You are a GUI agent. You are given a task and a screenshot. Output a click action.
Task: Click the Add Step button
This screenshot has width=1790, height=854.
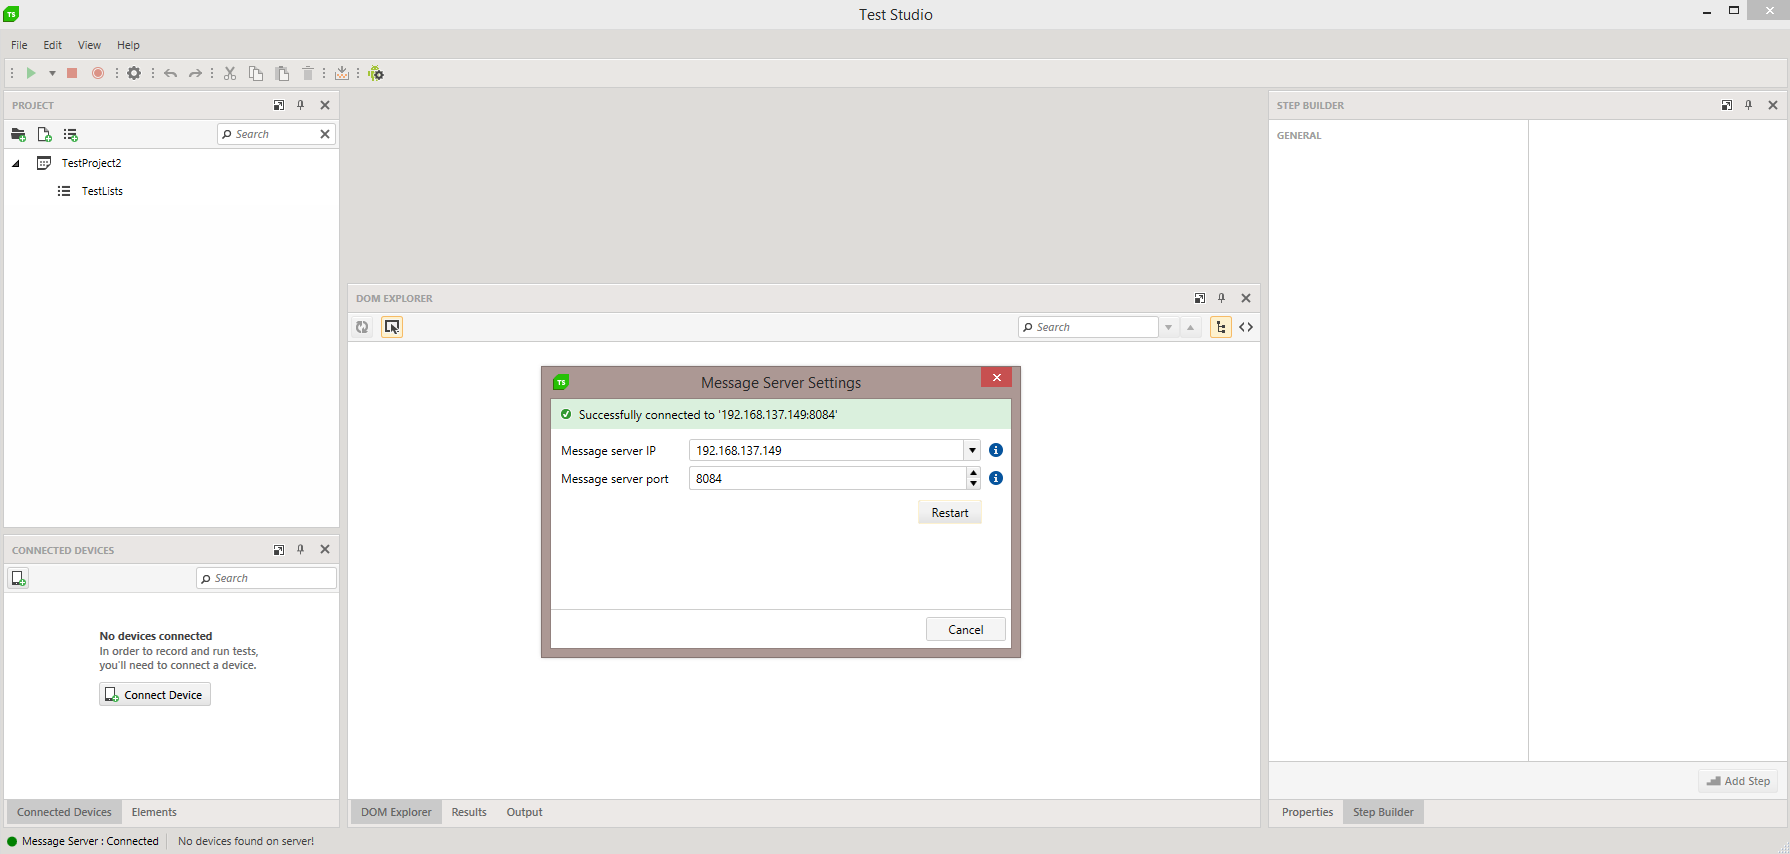coord(1738,781)
